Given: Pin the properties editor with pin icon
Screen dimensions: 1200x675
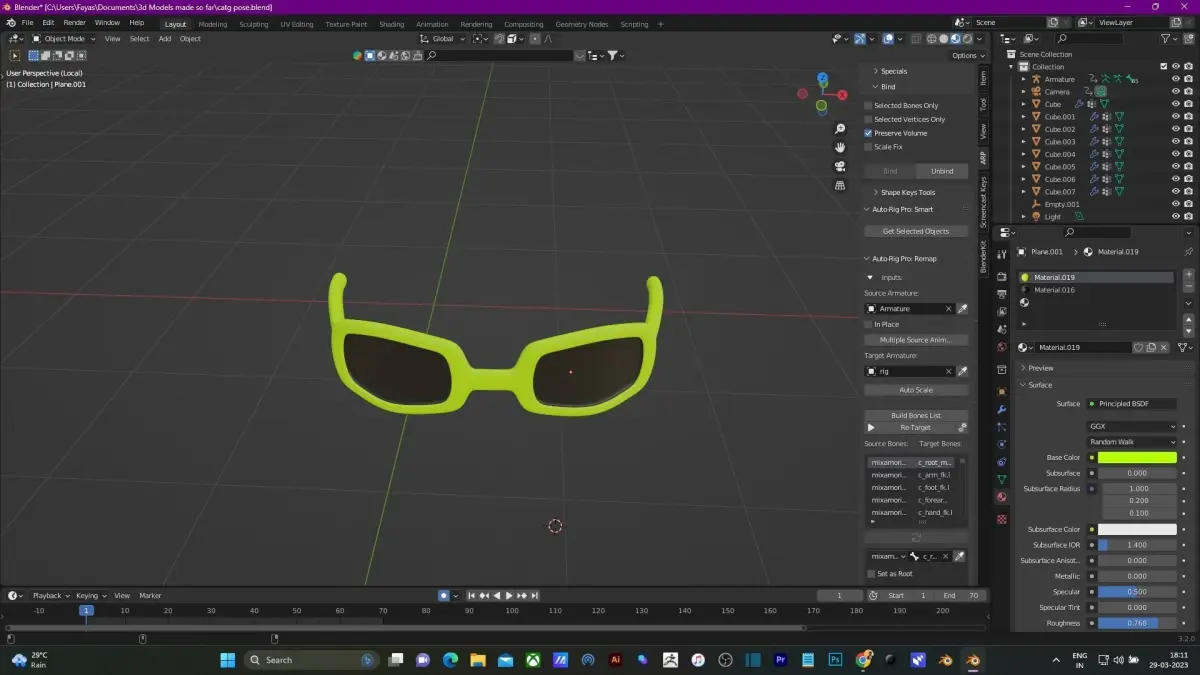Looking at the screenshot, I should coord(1187,252).
